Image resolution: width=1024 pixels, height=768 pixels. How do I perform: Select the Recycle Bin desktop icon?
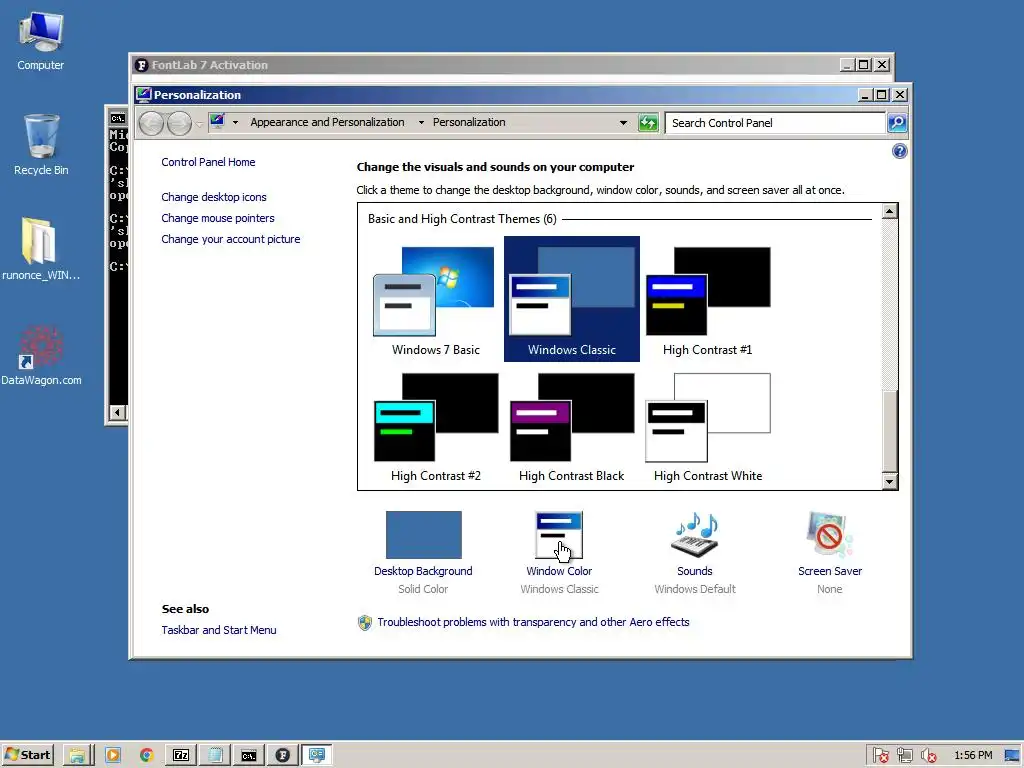[x=40, y=145]
